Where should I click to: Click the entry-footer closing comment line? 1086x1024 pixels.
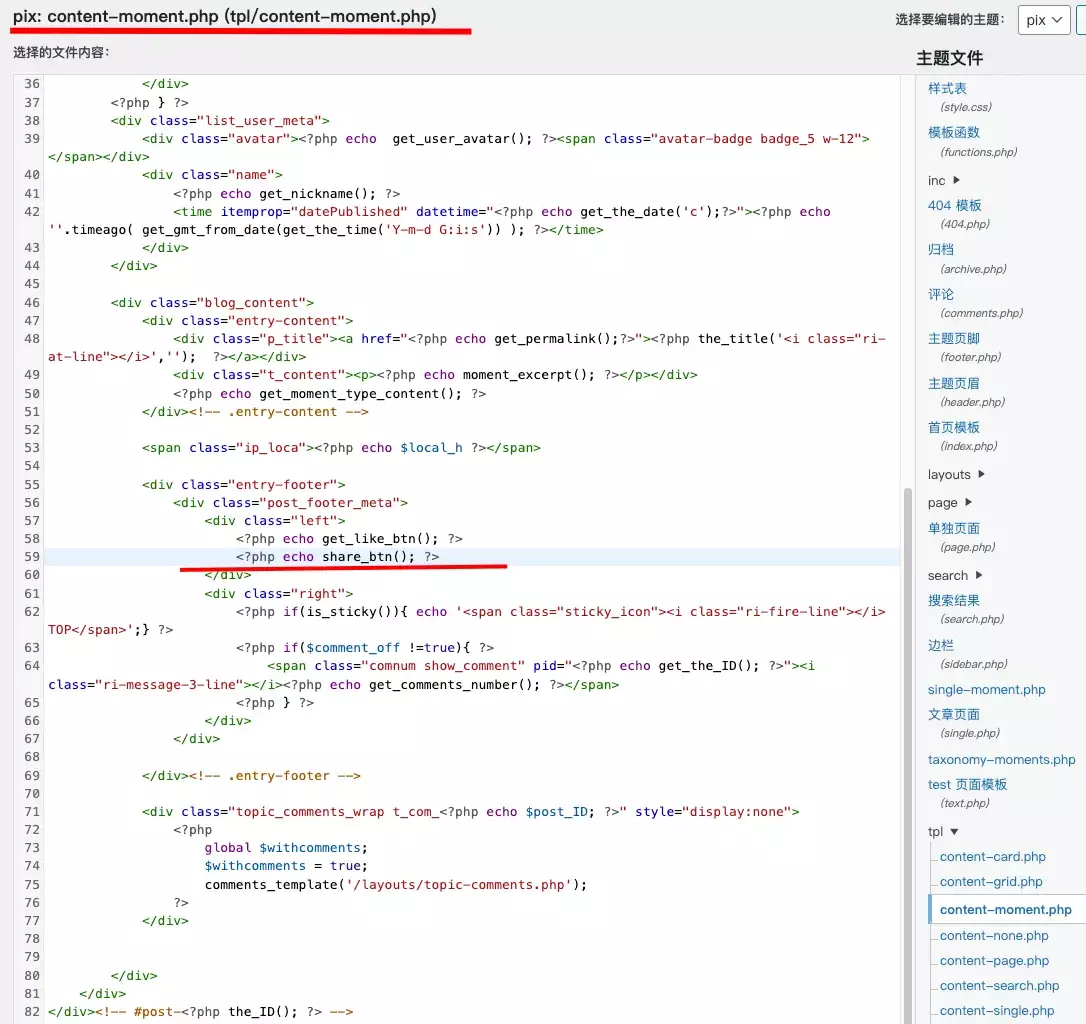tap(251, 775)
